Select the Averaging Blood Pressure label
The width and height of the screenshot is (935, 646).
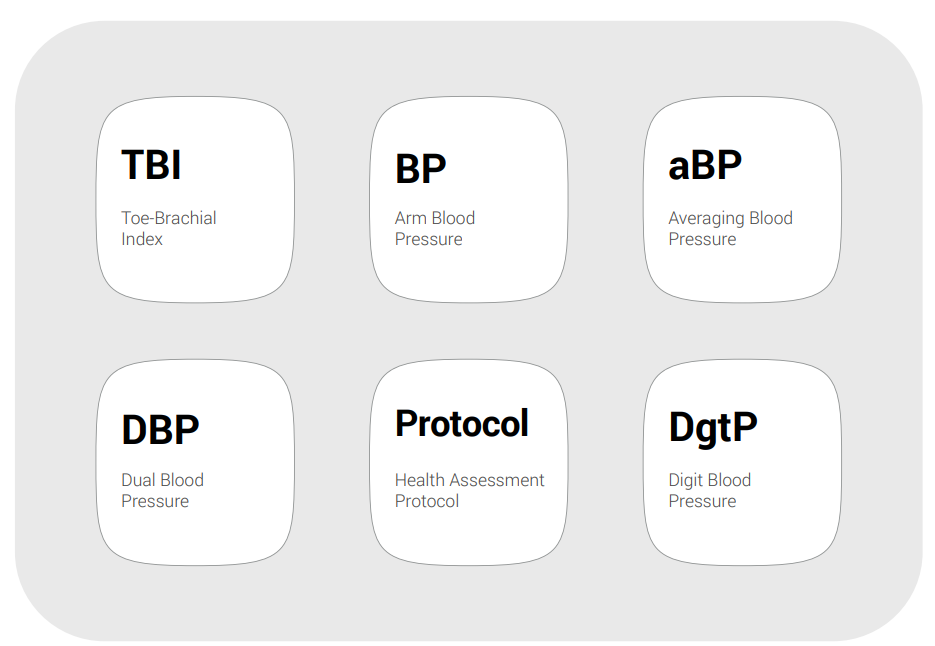click(x=730, y=228)
